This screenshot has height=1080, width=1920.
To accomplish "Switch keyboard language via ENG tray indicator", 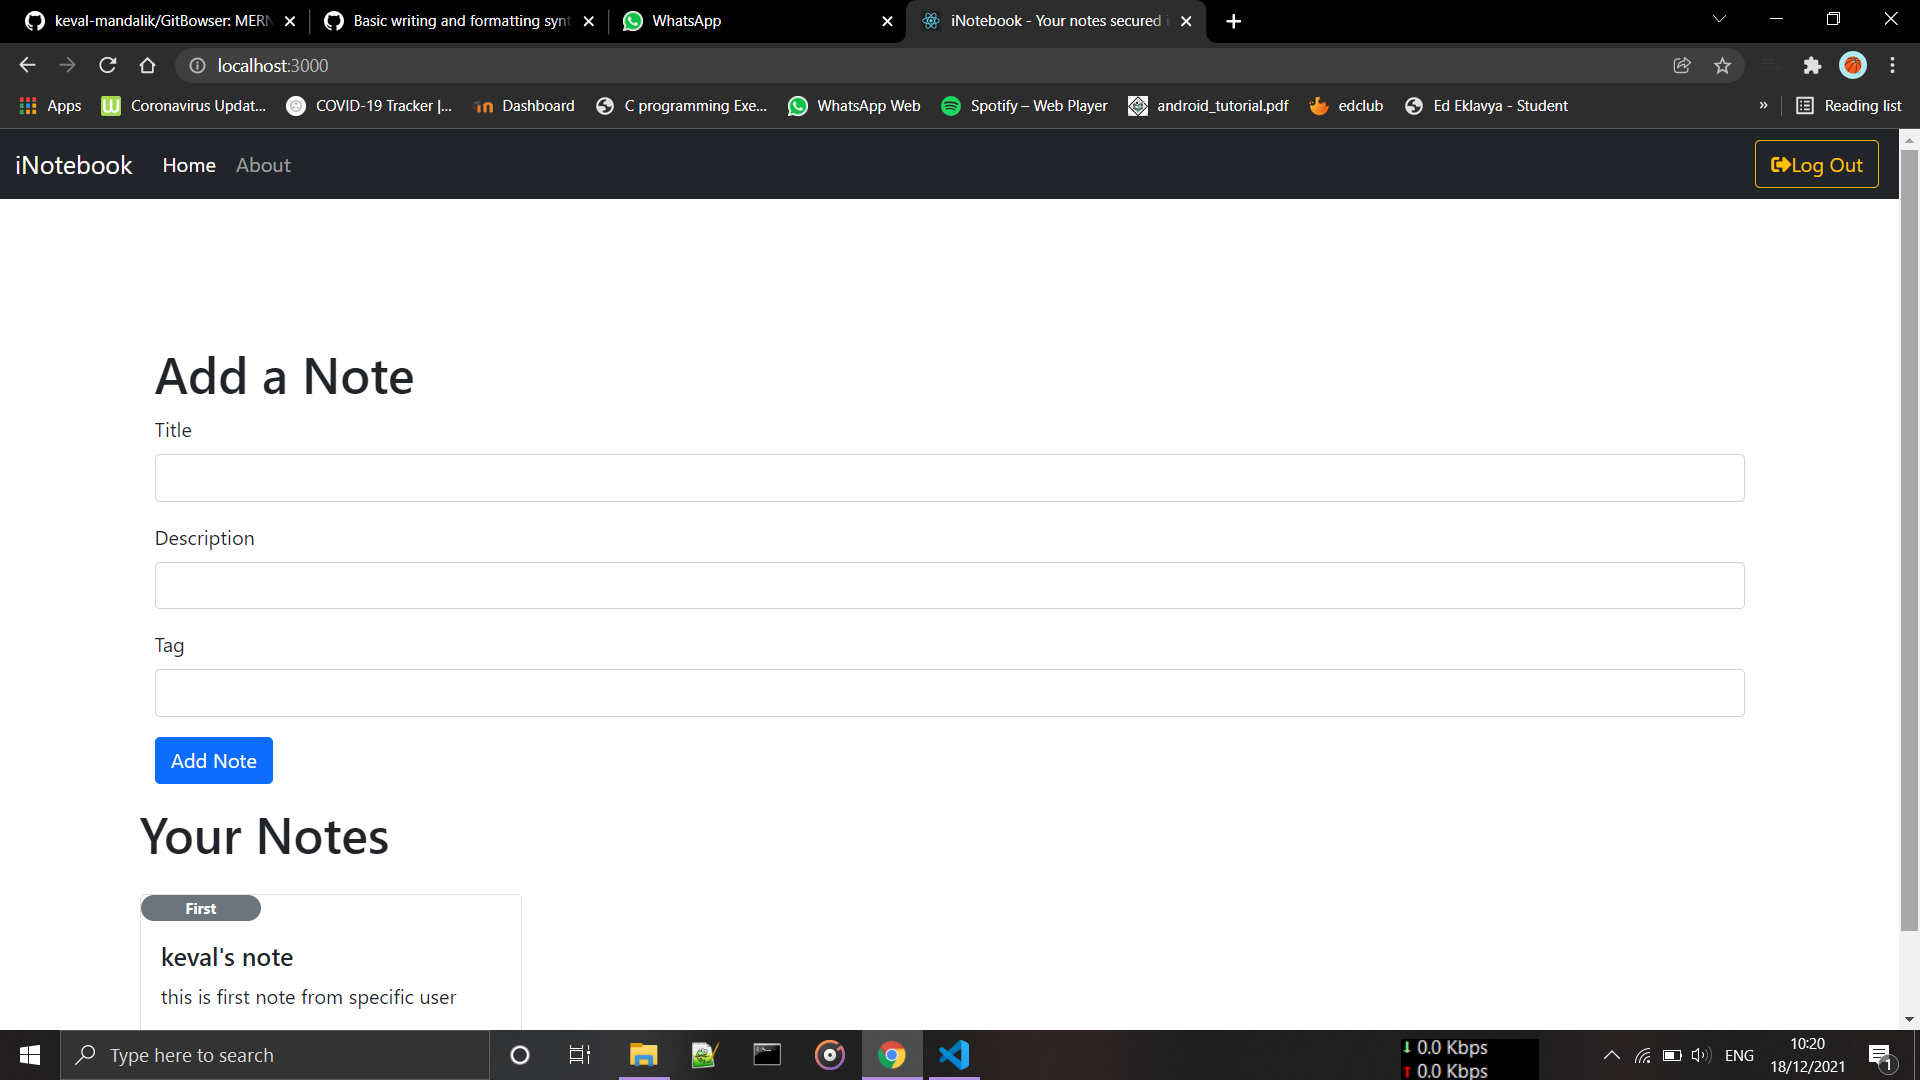I will [x=1740, y=1055].
